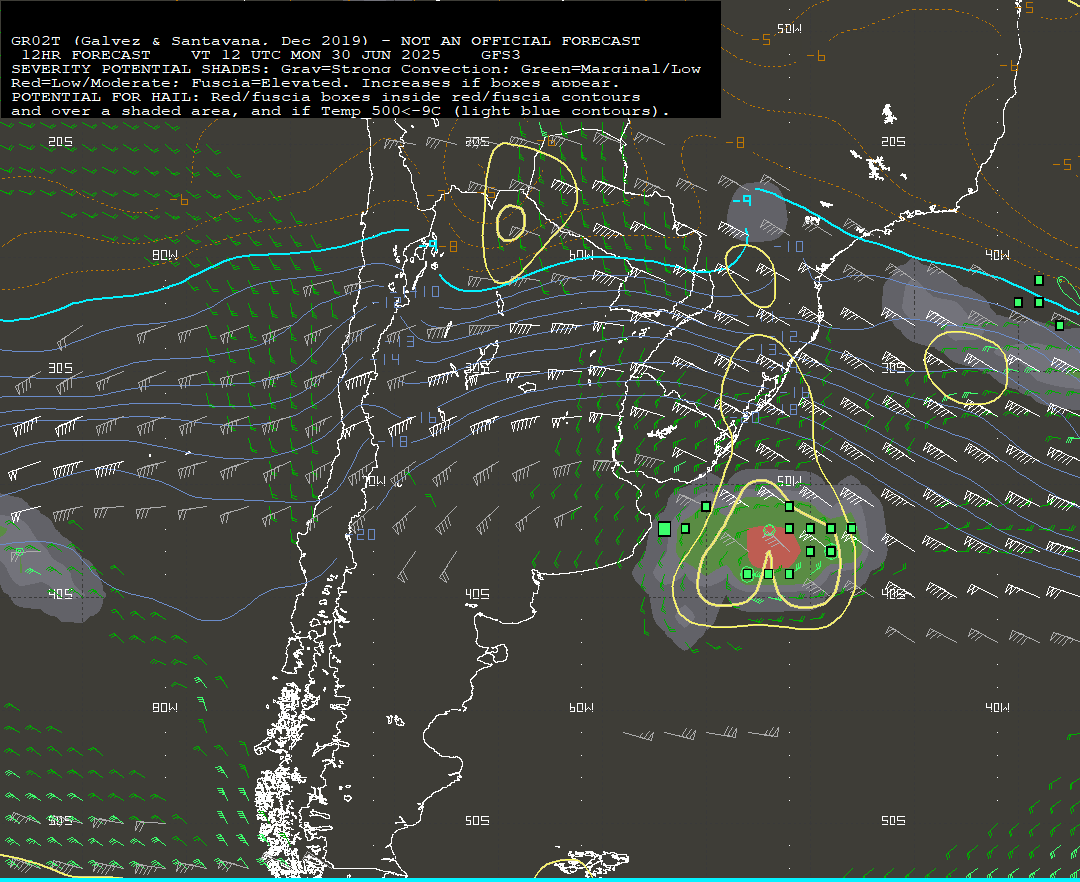Screen dimensions: 1080x882
Task: Select the '12HR FORECAST' label in the header
Action: pos(86,55)
